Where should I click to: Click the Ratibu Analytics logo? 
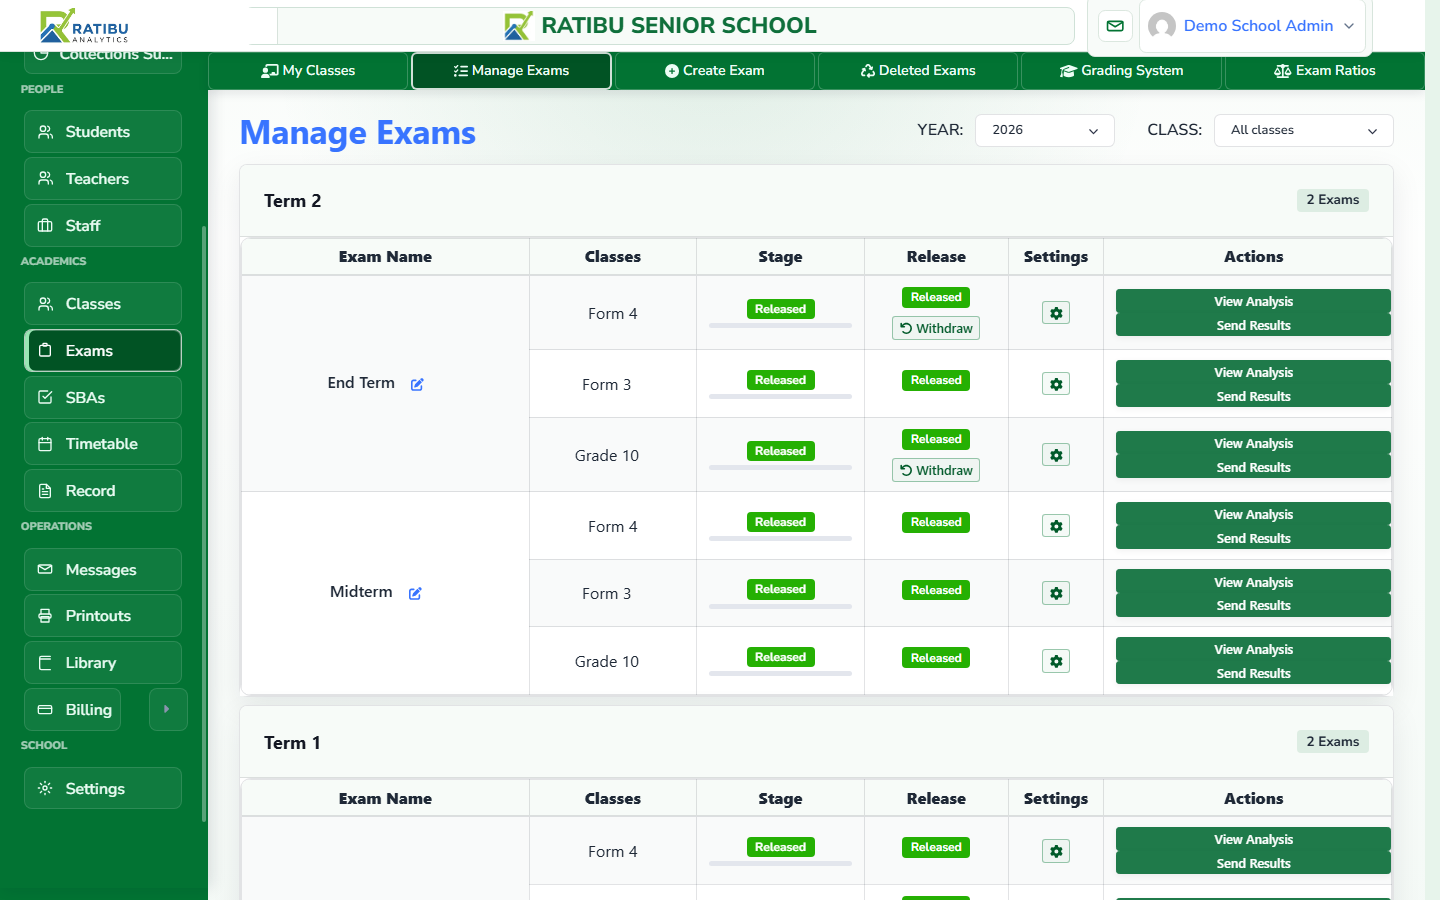coord(85,26)
